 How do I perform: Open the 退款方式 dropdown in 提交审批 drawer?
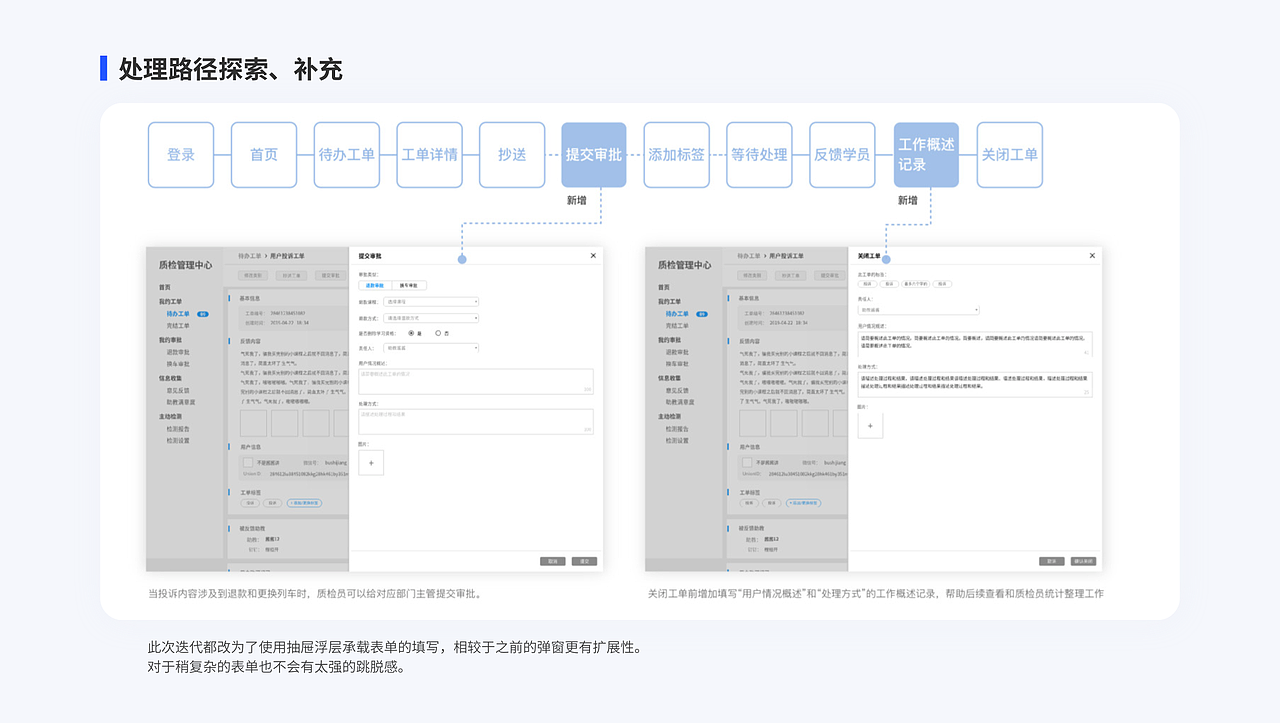pyautogui.click(x=432, y=316)
